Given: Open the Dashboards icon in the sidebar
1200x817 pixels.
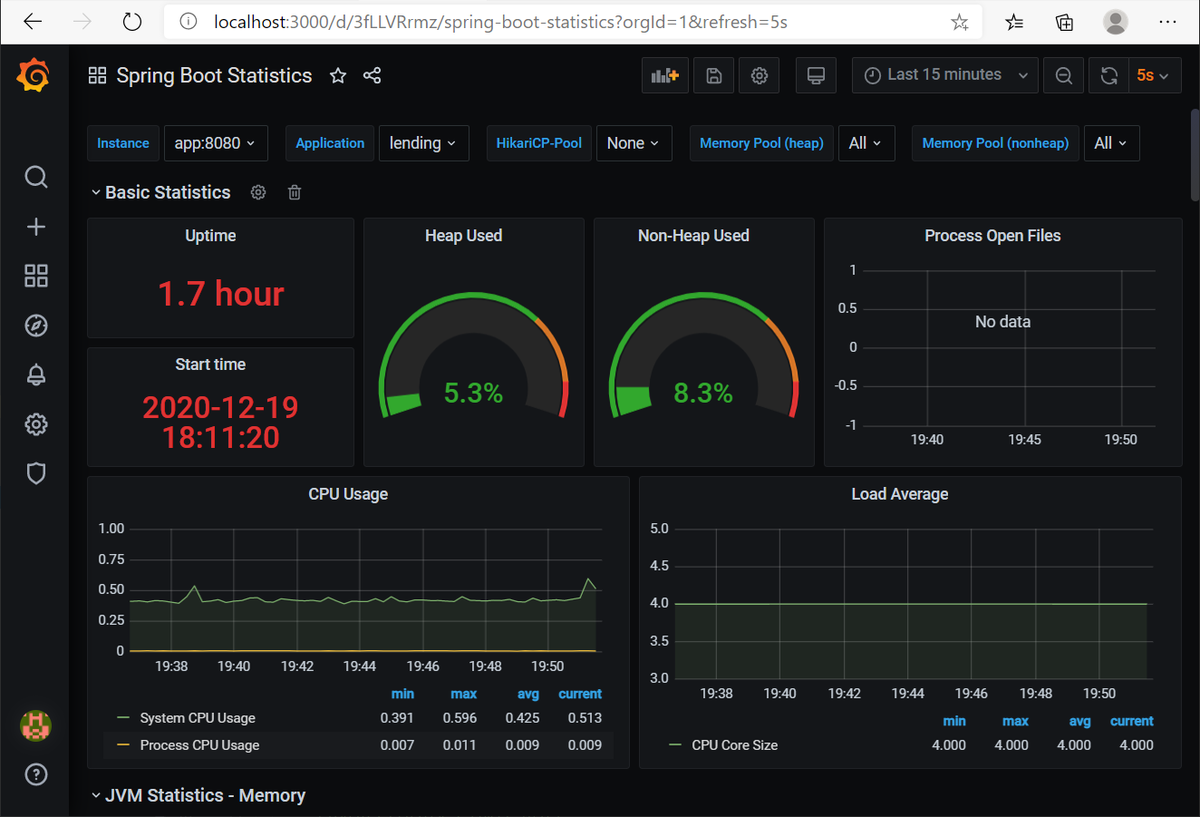Looking at the screenshot, I should (36, 276).
